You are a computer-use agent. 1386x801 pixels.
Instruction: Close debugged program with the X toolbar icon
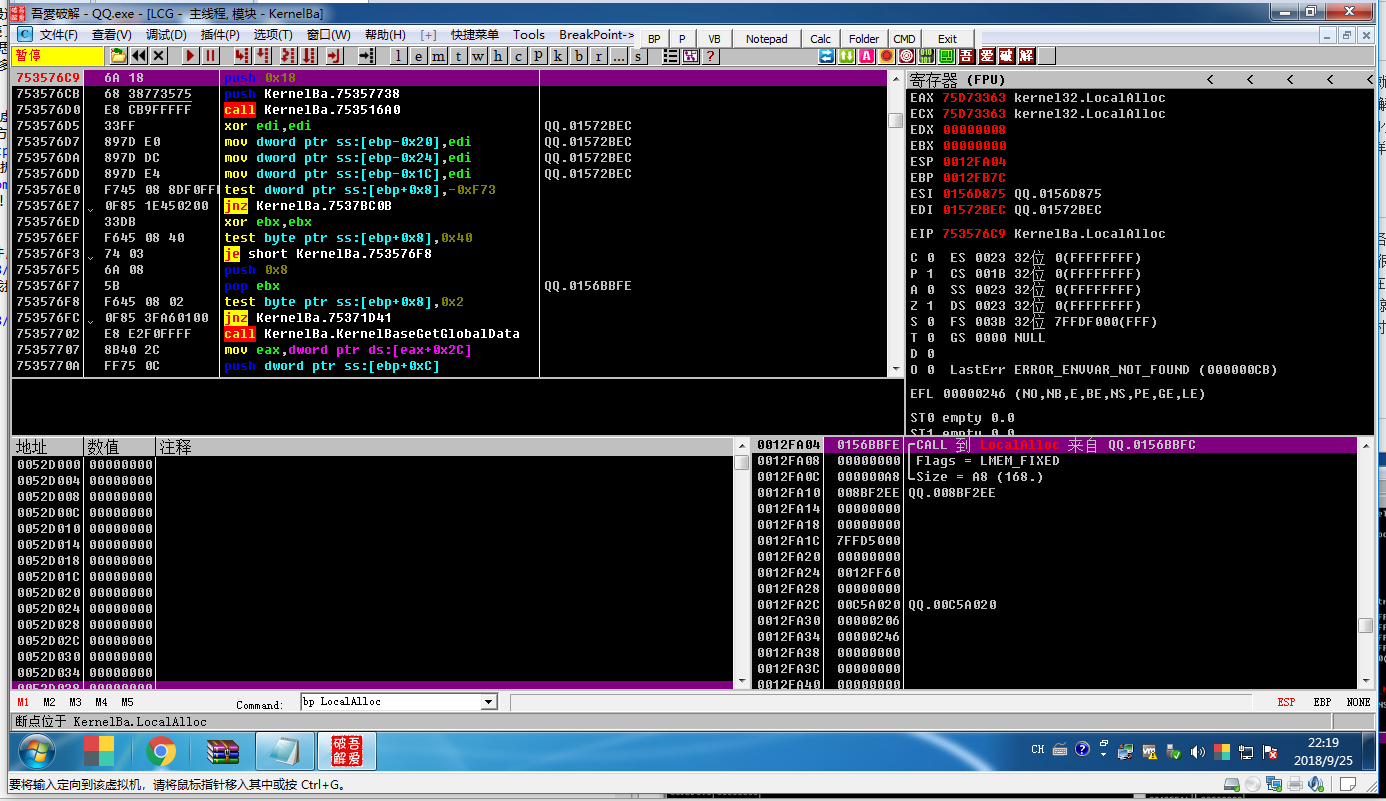point(158,56)
